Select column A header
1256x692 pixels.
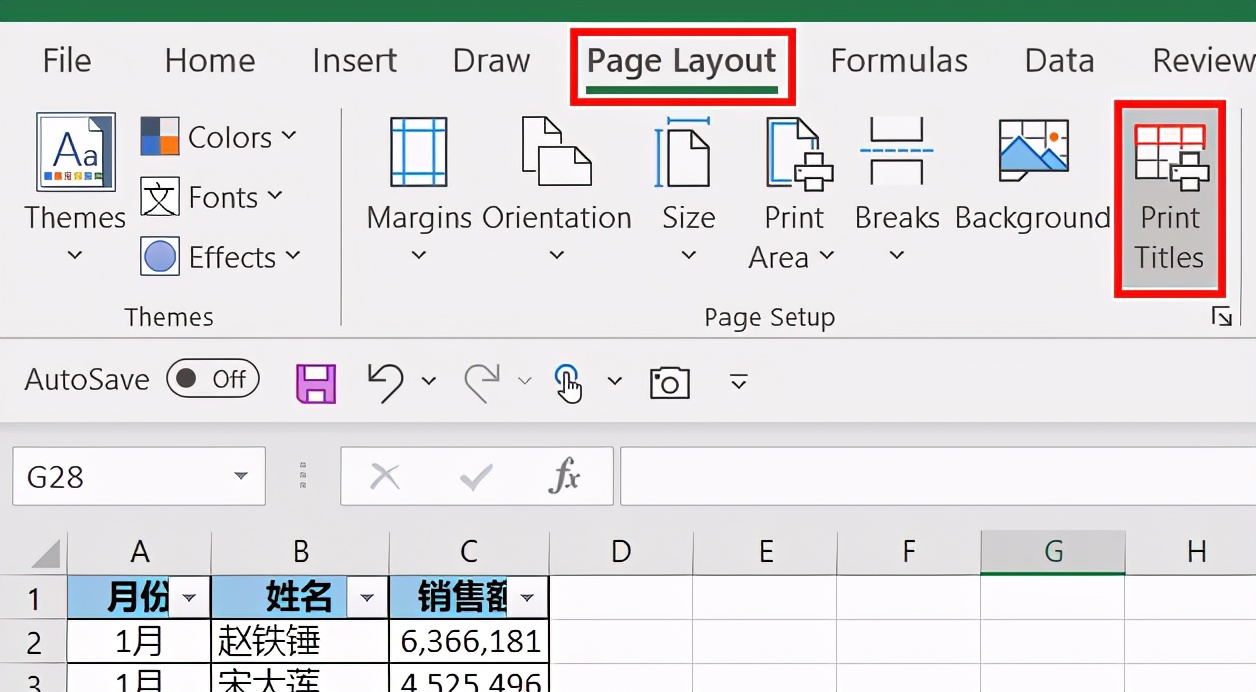click(140, 551)
